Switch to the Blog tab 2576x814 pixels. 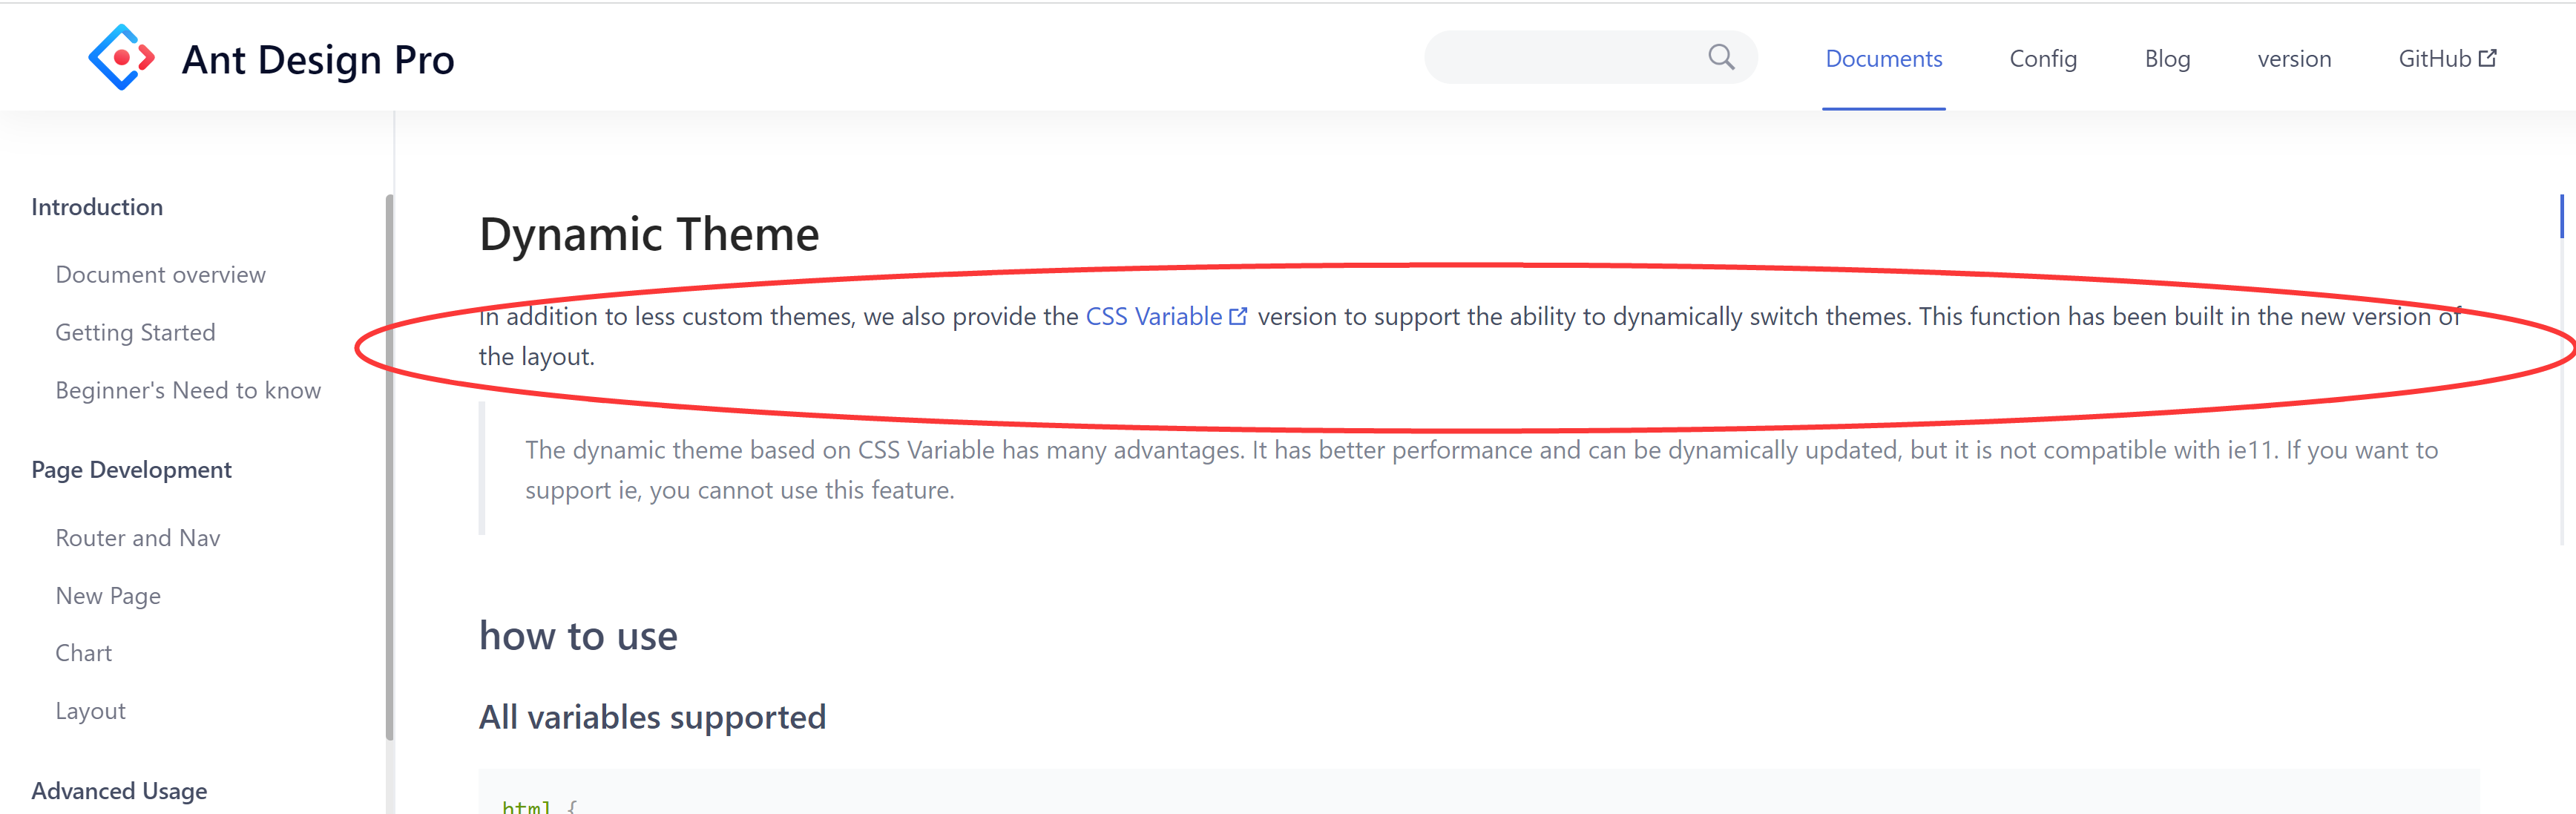pyautogui.click(x=2167, y=58)
